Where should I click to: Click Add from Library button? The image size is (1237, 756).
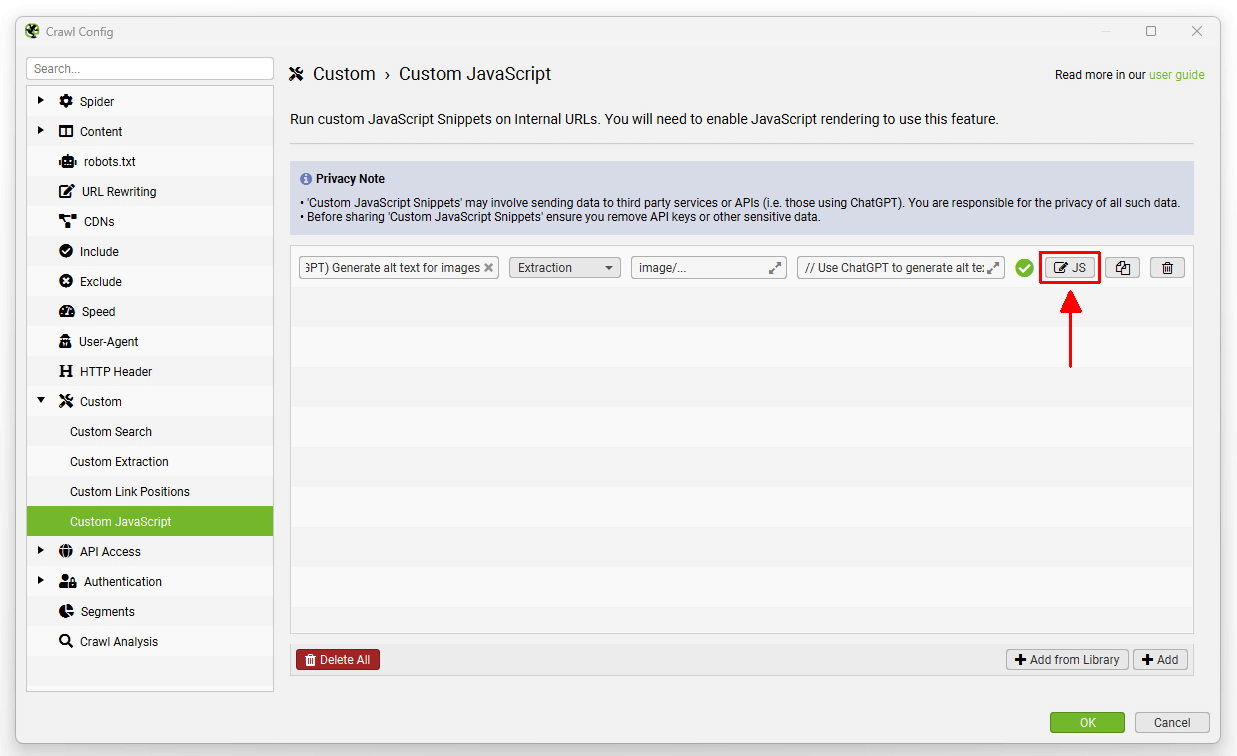coord(1067,660)
